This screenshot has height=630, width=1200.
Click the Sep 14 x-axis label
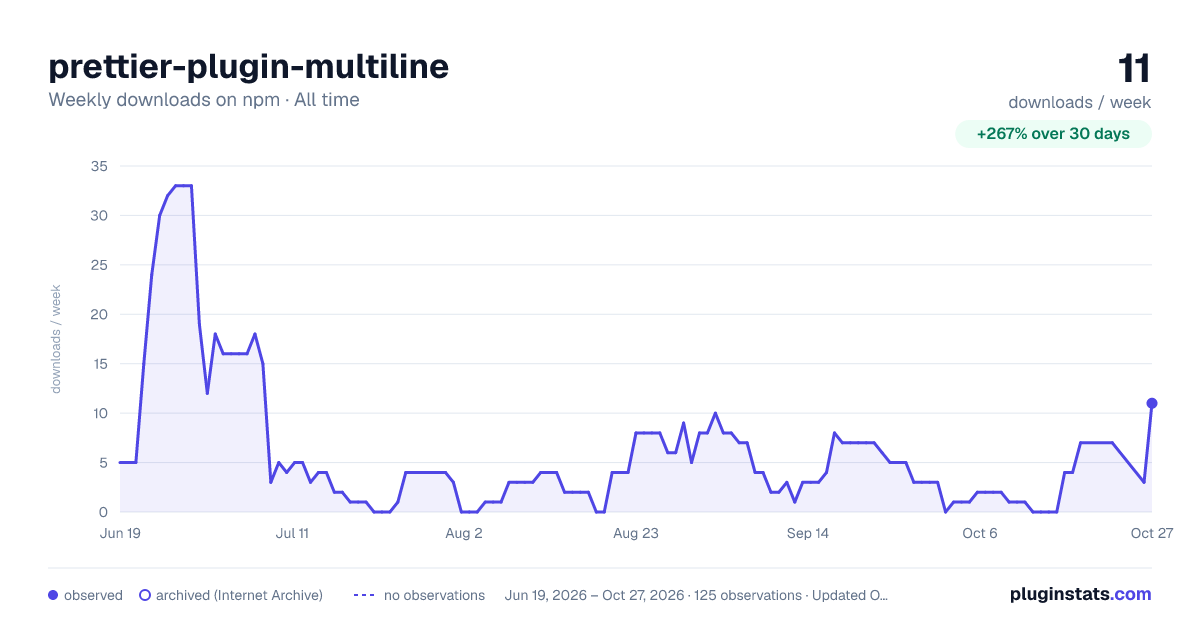(x=808, y=533)
